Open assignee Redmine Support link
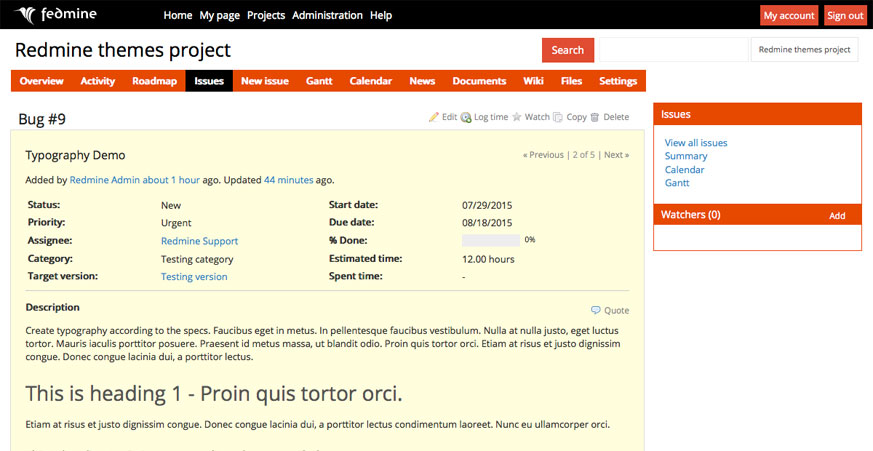 point(199,241)
